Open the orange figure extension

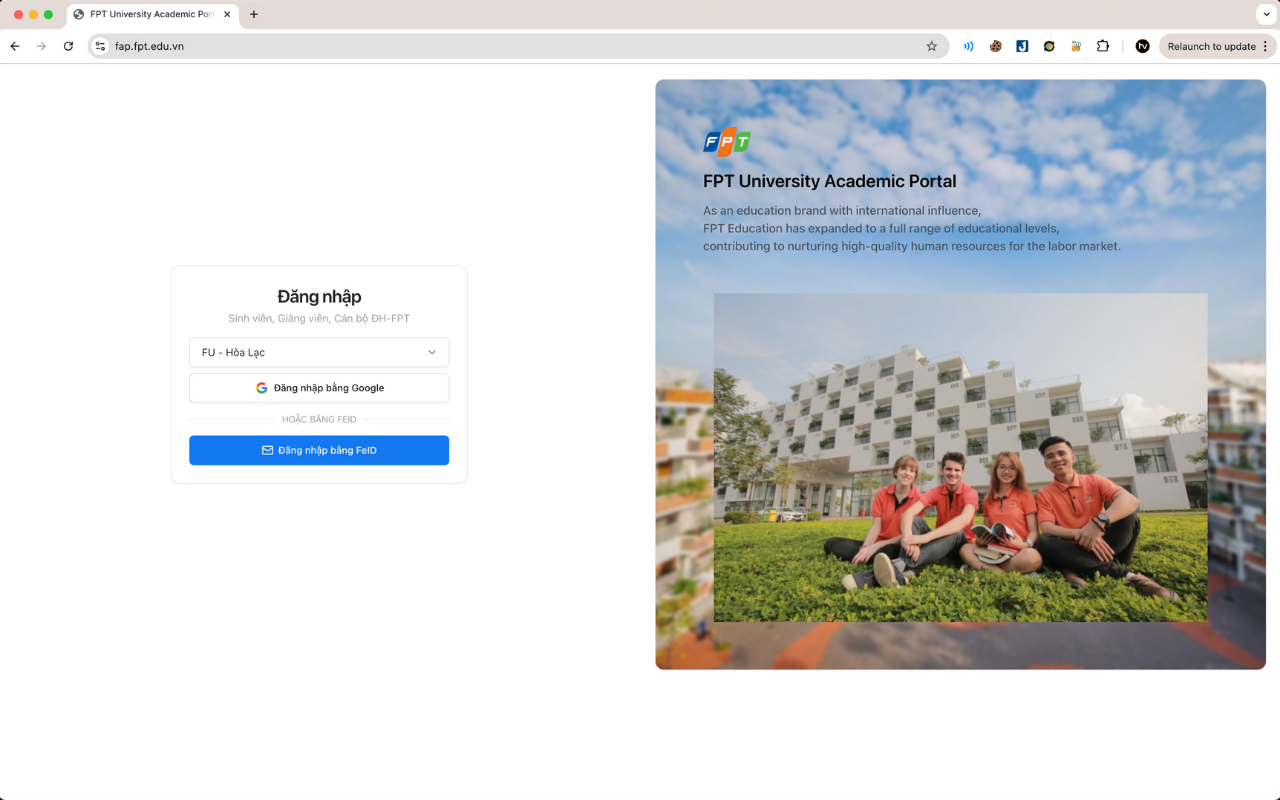pos(1076,46)
